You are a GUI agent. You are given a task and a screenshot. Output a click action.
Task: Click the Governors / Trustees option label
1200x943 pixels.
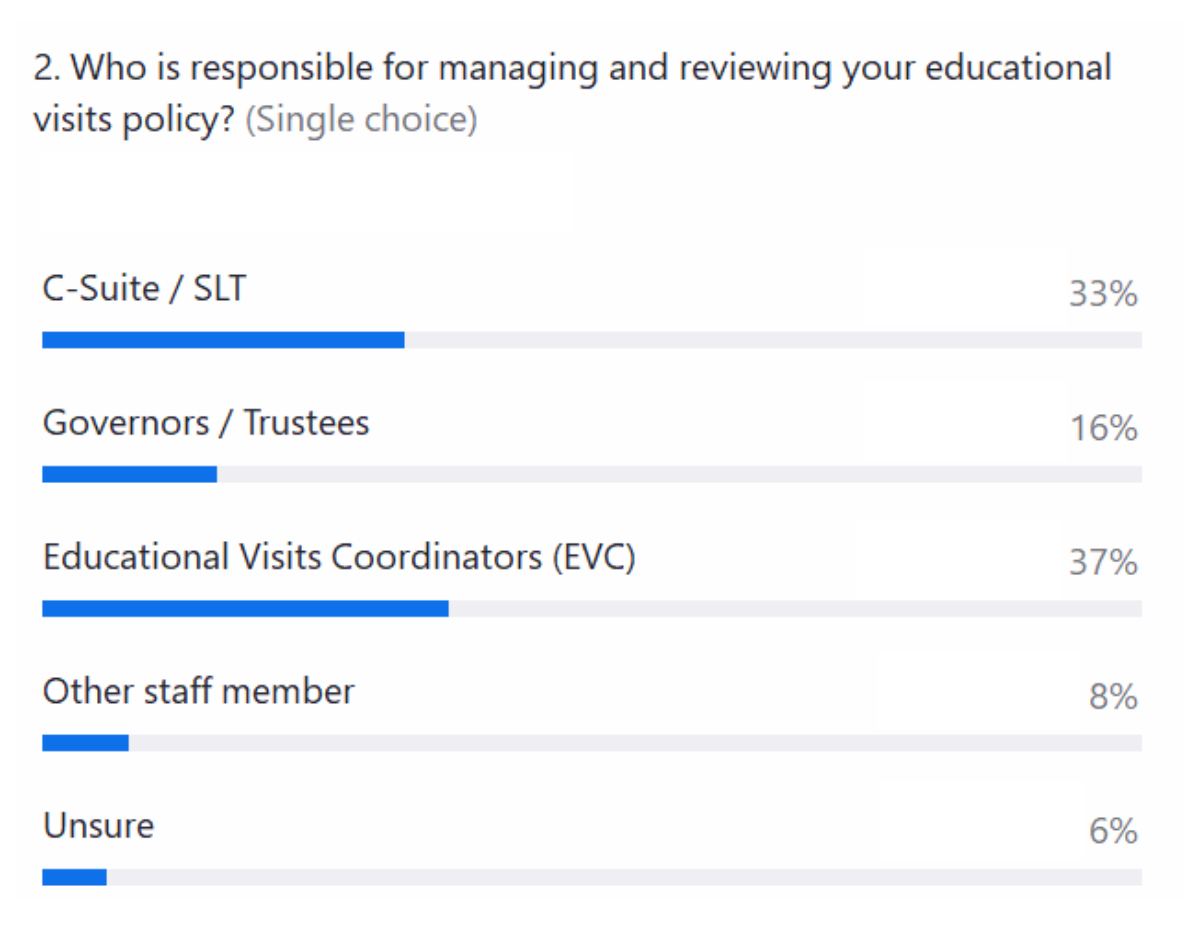click(206, 423)
